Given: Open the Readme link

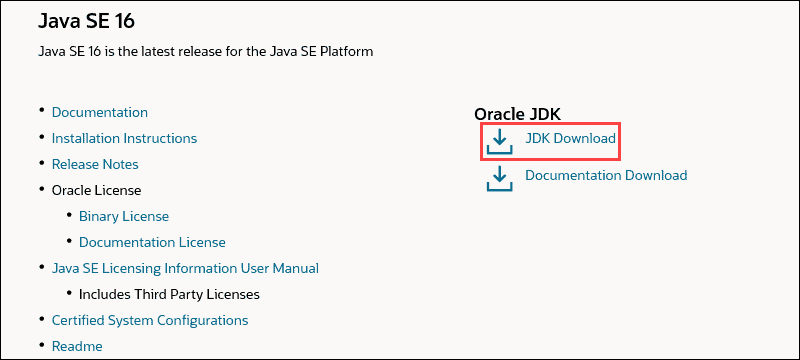Looking at the screenshot, I should (x=77, y=346).
